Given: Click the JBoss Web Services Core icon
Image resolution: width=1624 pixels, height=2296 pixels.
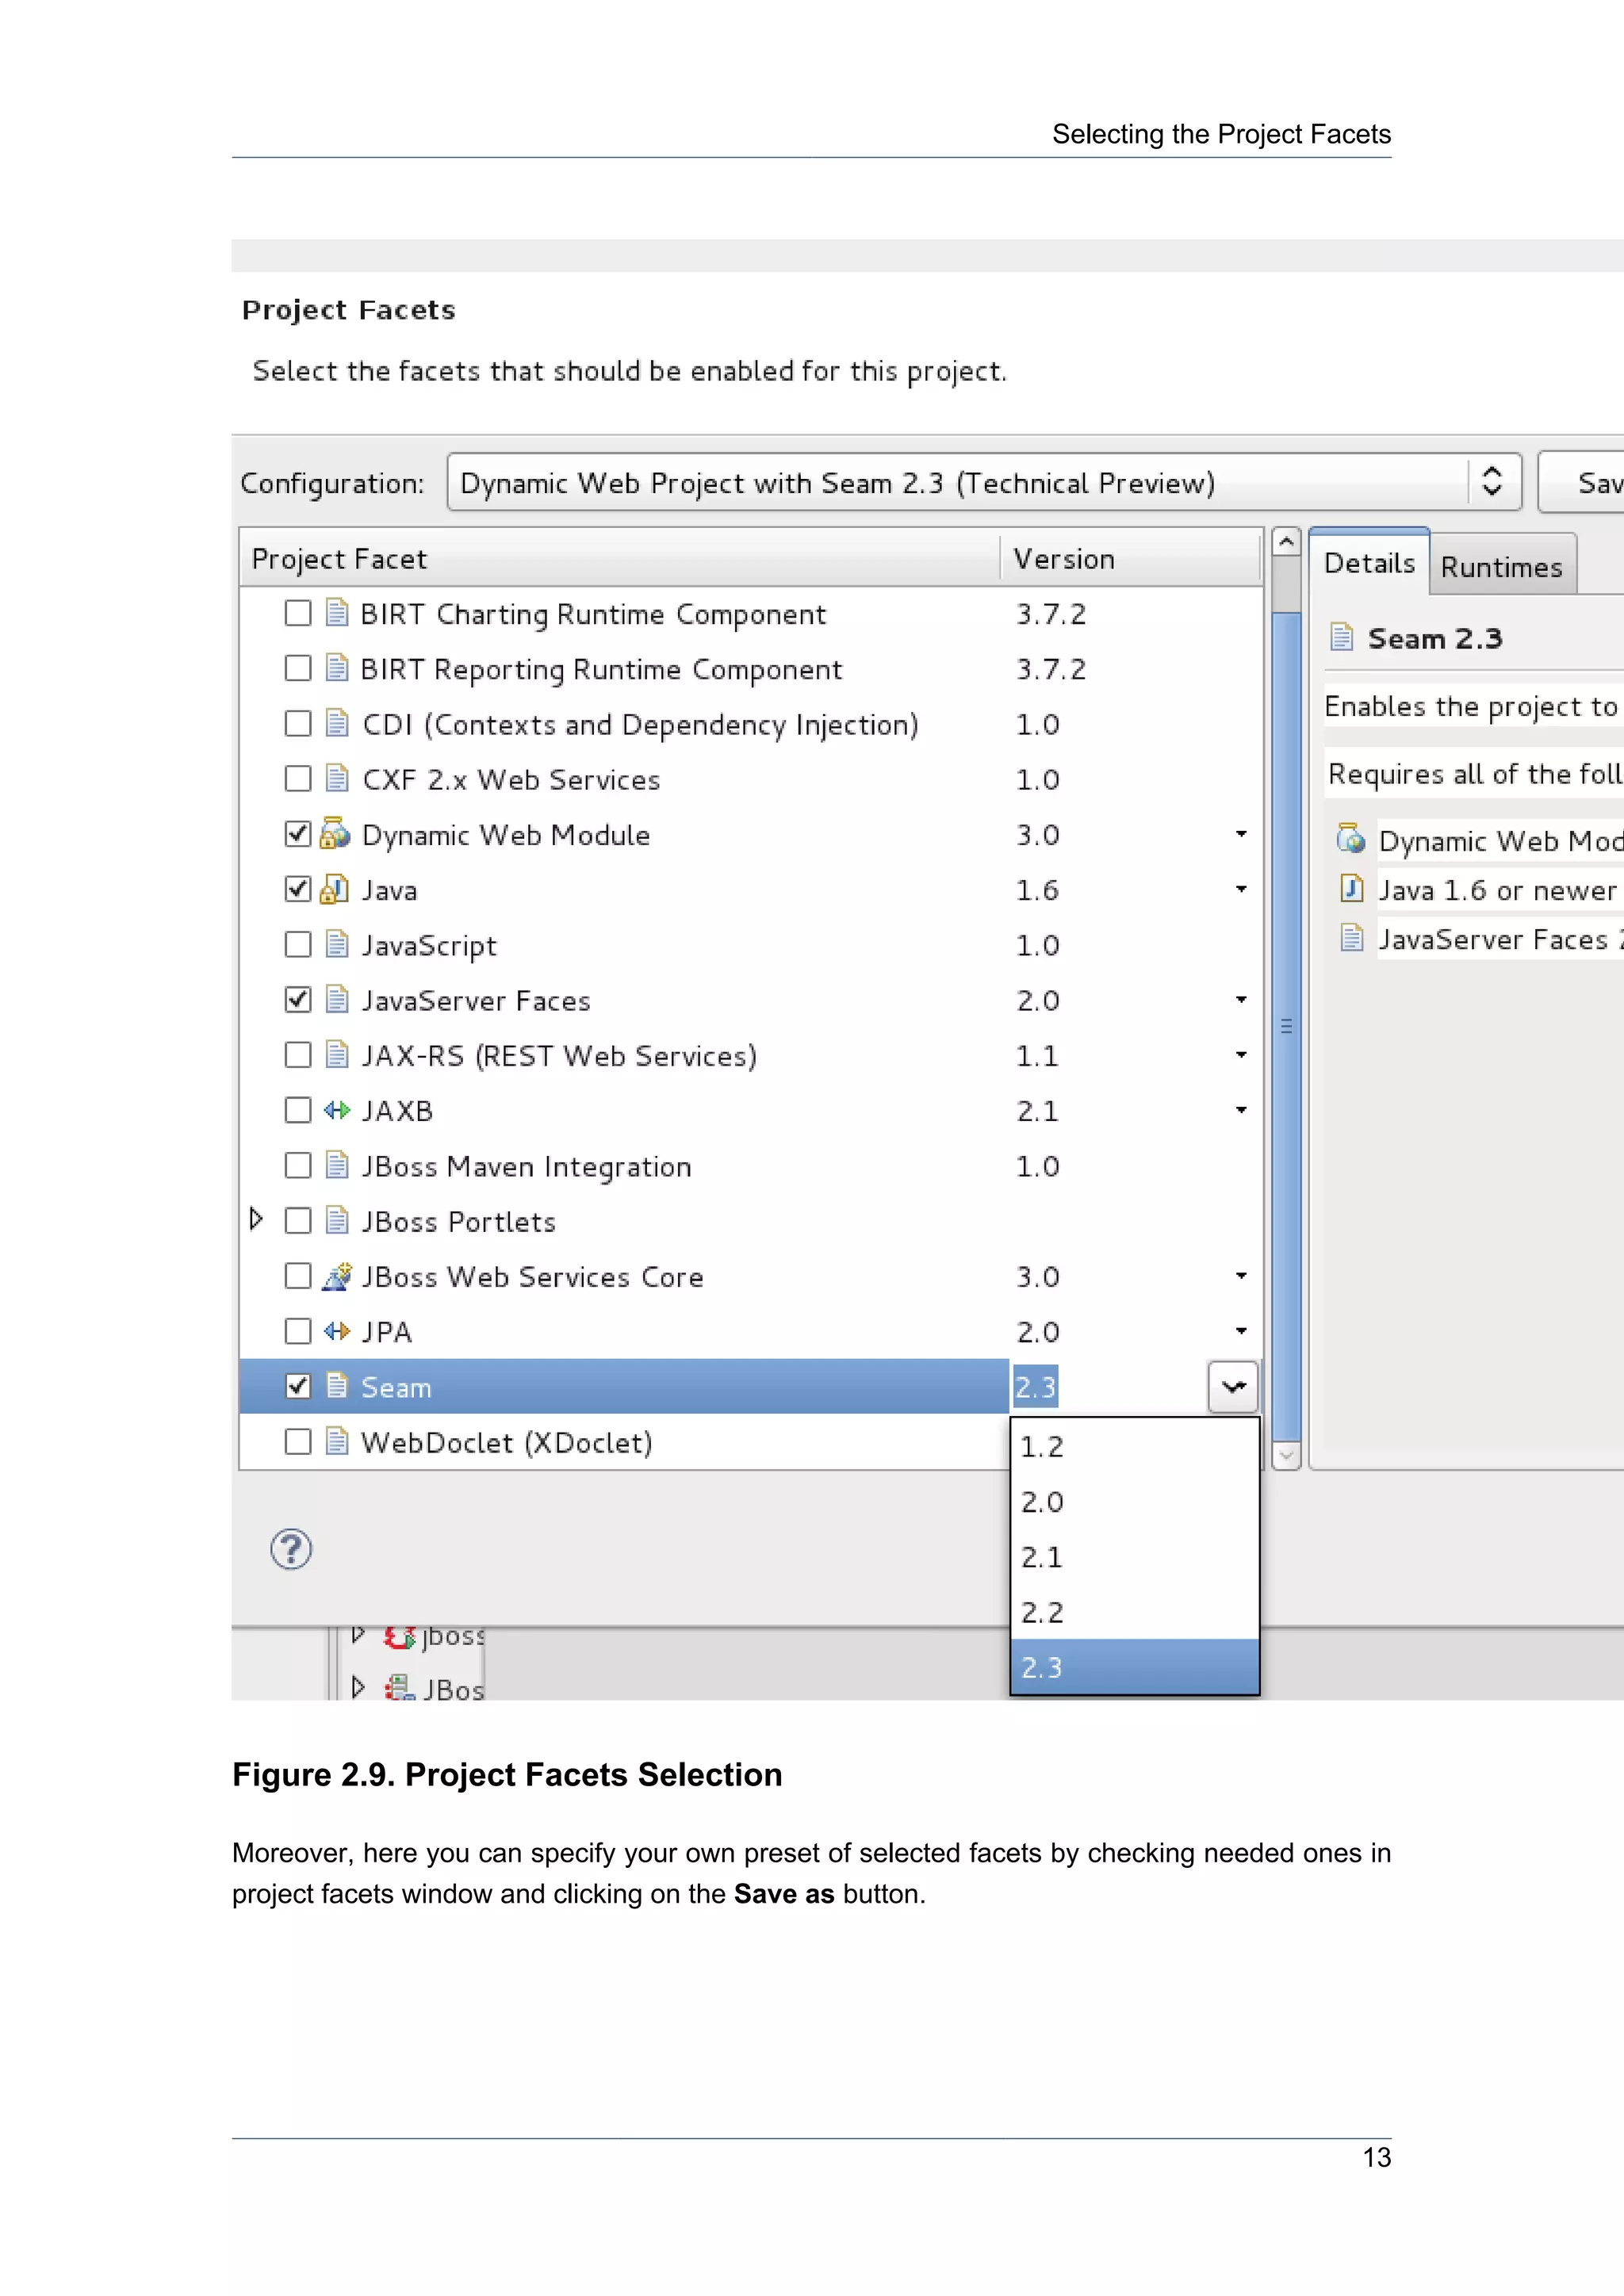Looking at the screenshot, I should (337, 1276).
